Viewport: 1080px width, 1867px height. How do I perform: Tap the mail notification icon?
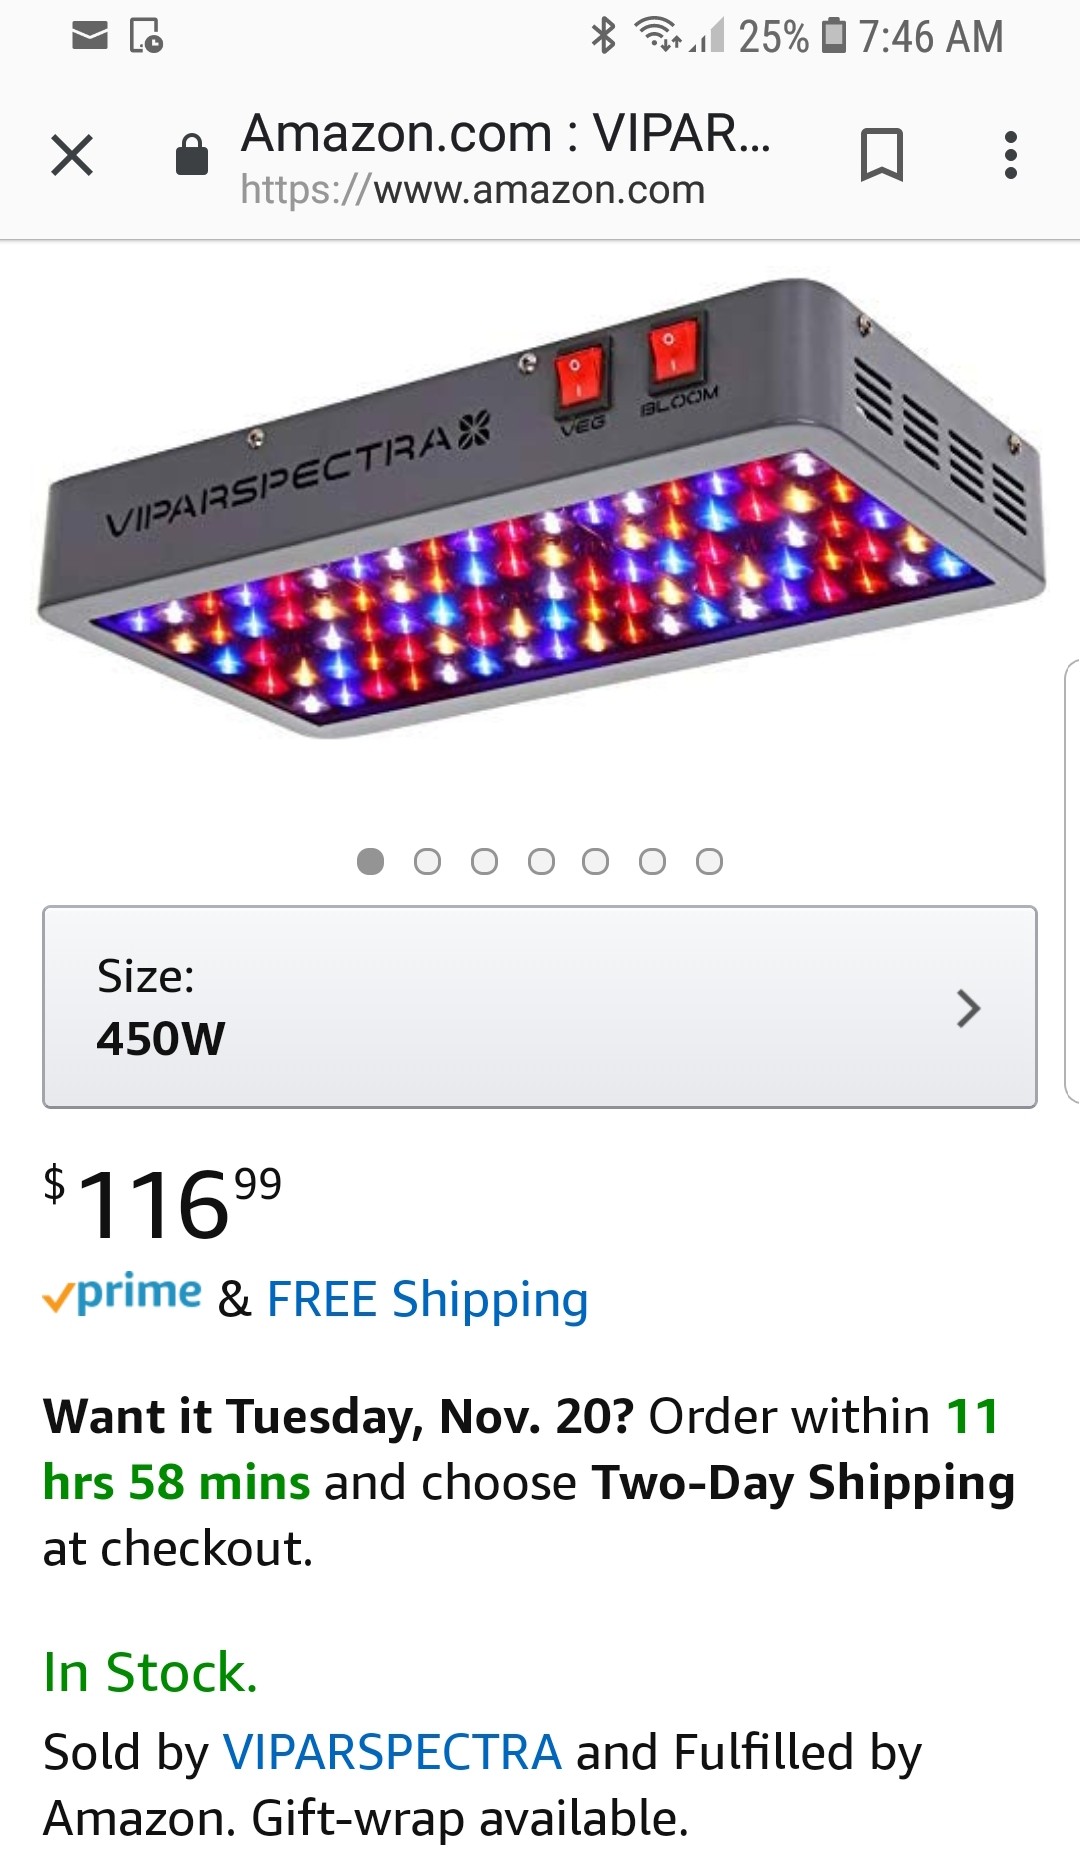pos(90,37)
